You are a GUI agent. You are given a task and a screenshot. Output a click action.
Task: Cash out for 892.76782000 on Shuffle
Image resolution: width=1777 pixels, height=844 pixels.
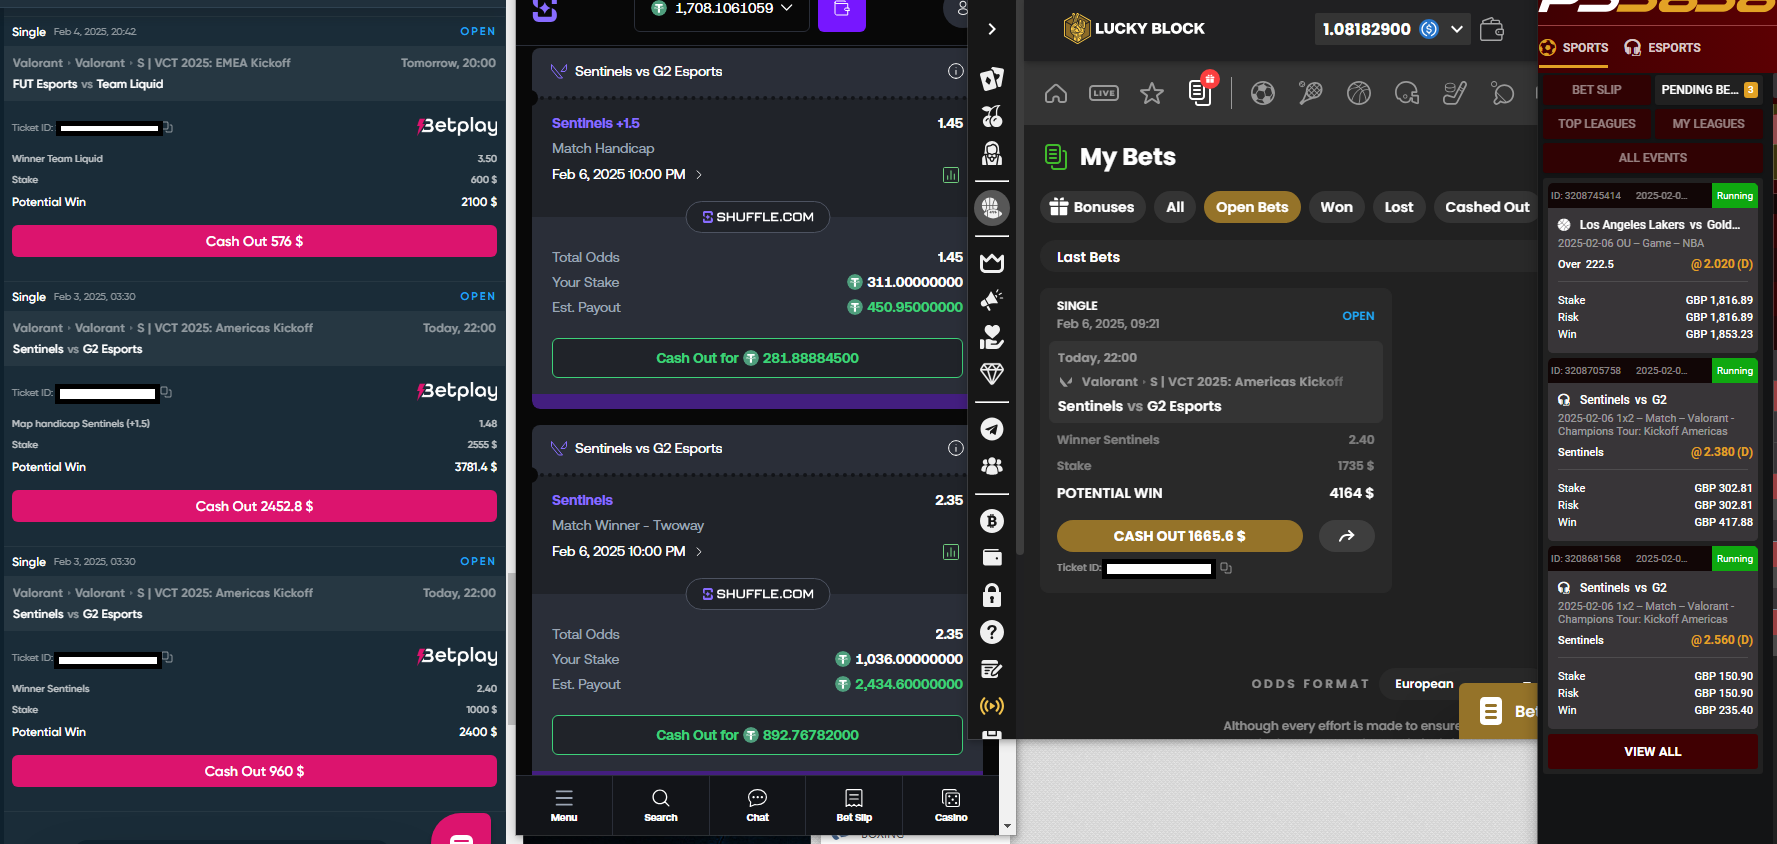757,735
